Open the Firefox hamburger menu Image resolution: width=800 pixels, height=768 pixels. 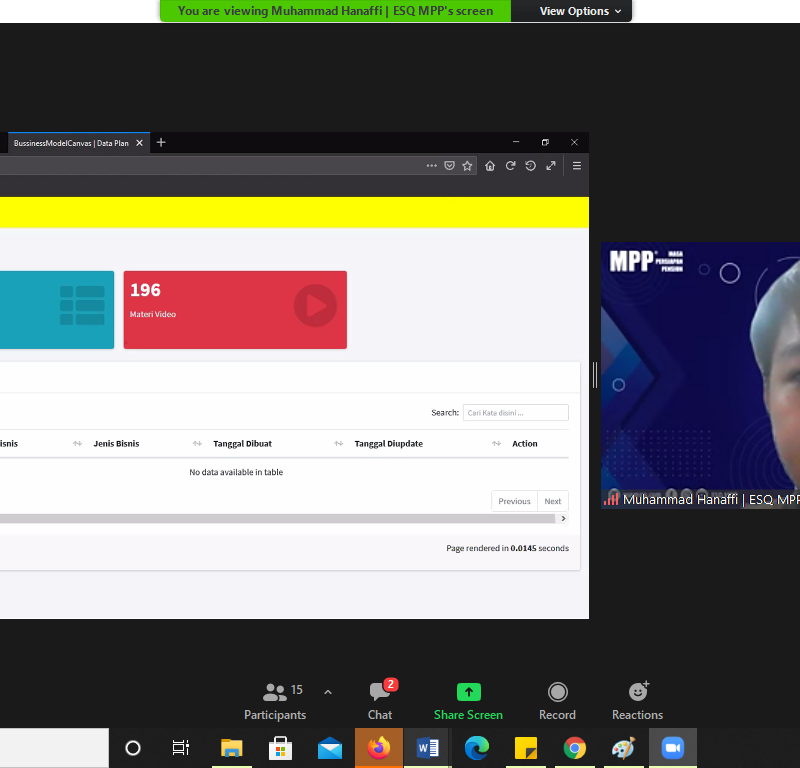pos(576,166)
